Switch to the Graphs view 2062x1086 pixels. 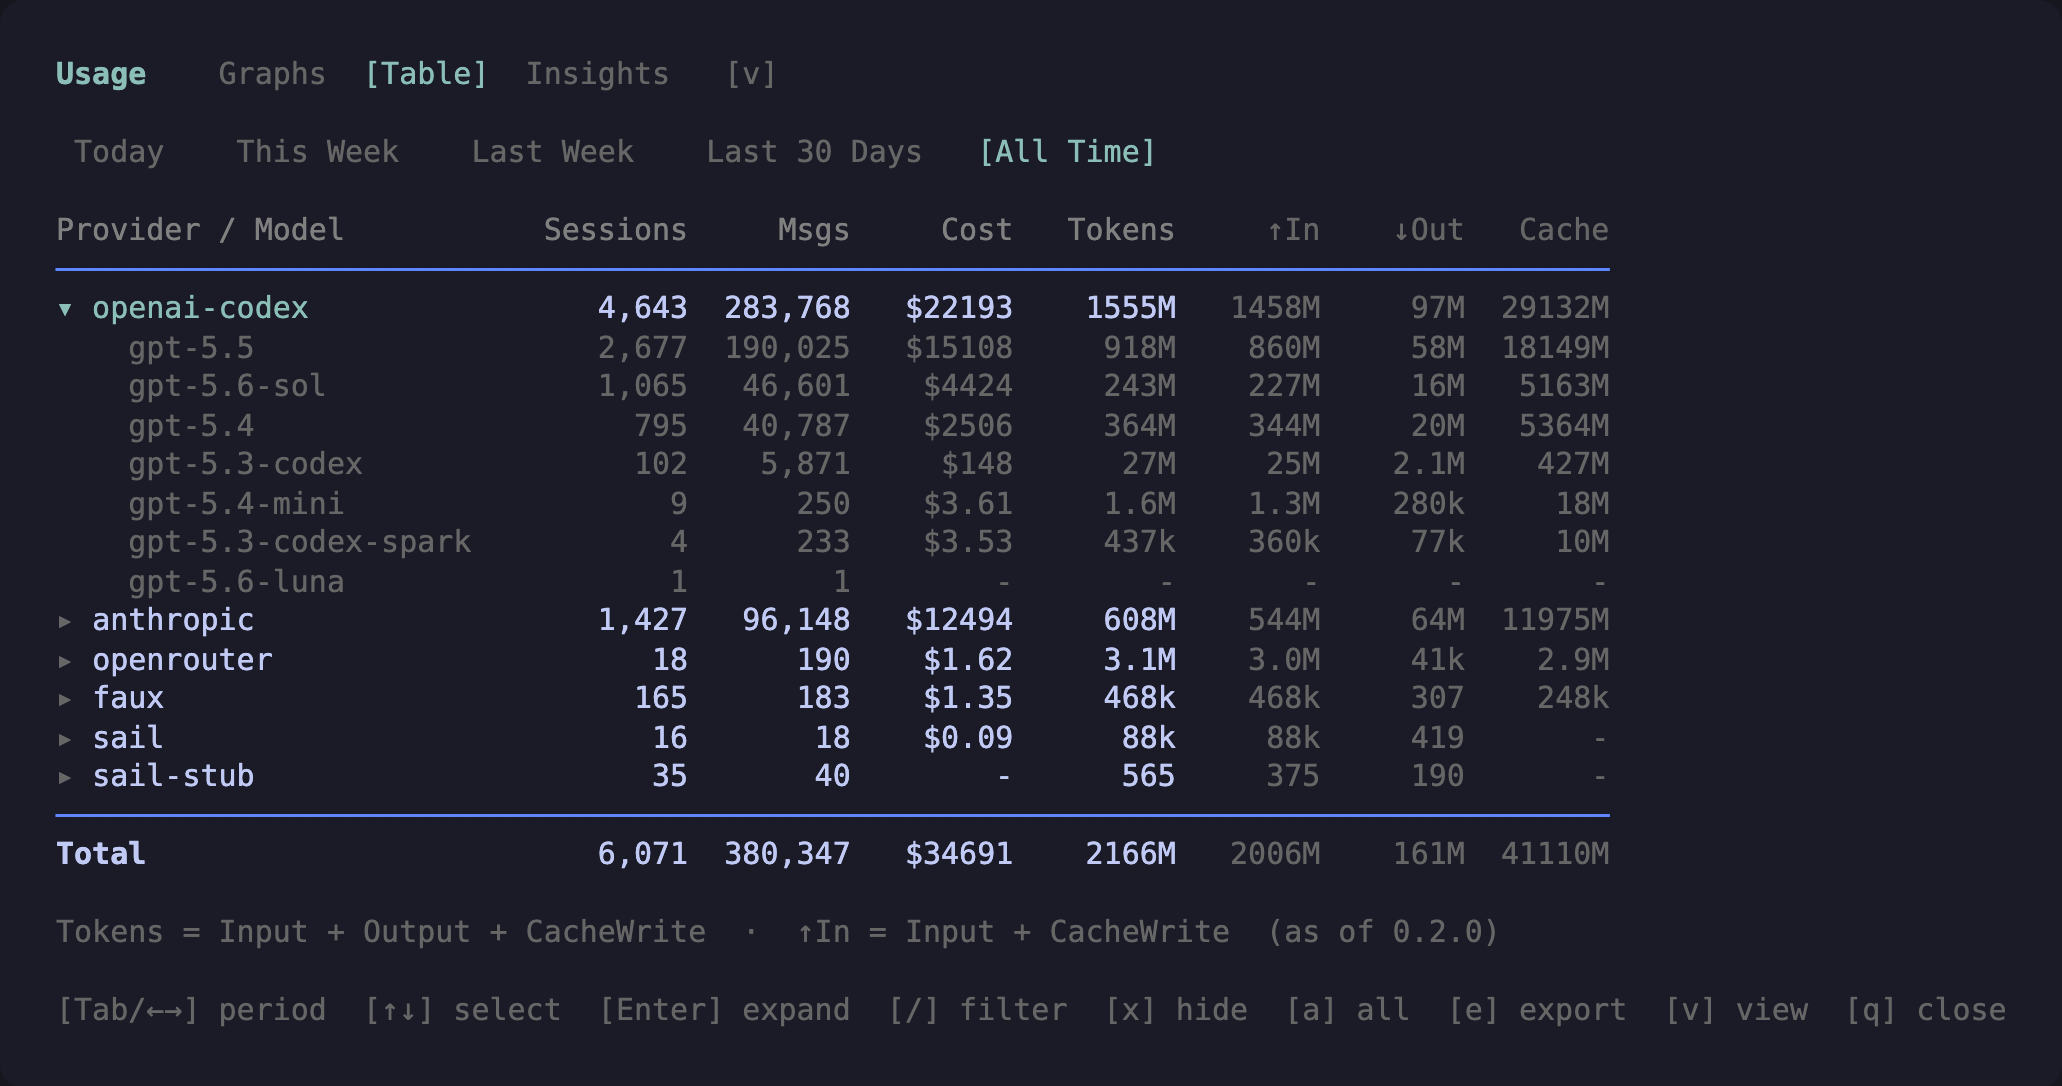click(272, 74)
